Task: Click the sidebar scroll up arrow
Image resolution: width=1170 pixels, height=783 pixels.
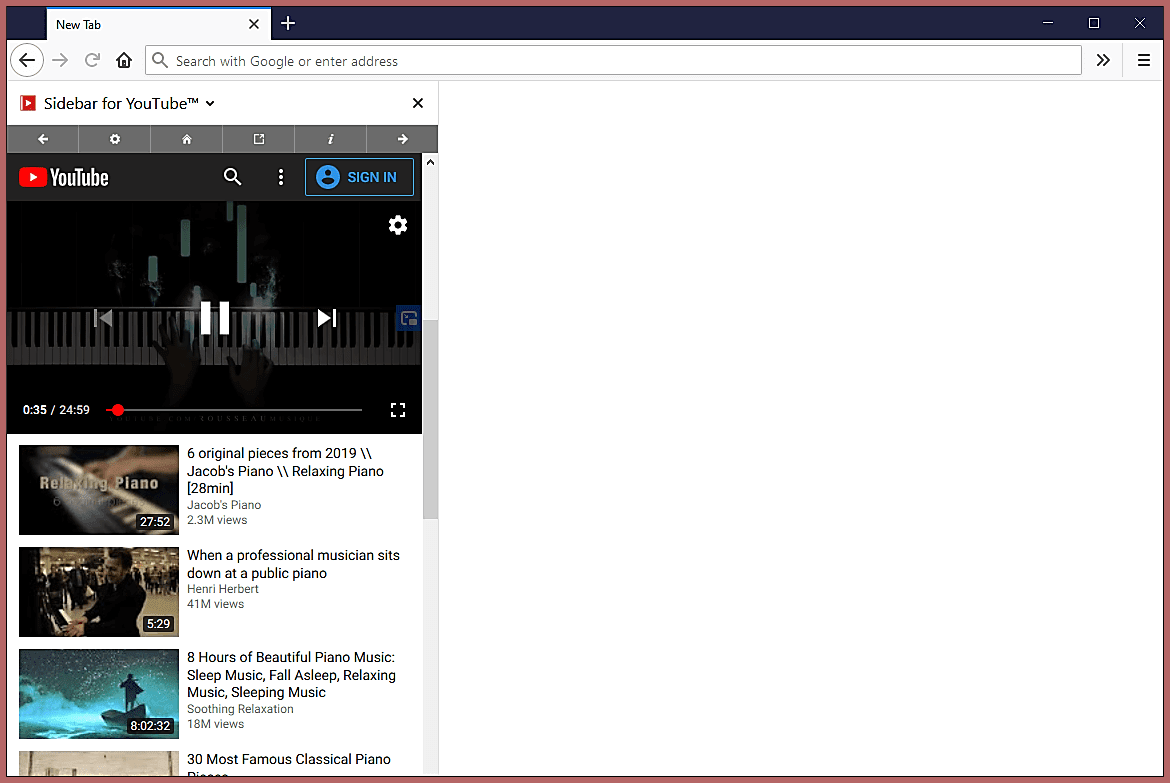Action: (431, 162)
